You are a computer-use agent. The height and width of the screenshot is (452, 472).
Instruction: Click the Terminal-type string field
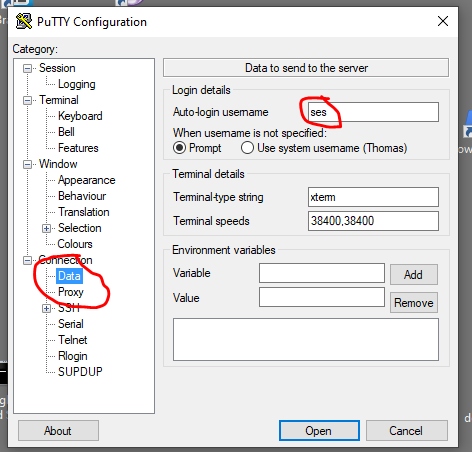(373, 197)
